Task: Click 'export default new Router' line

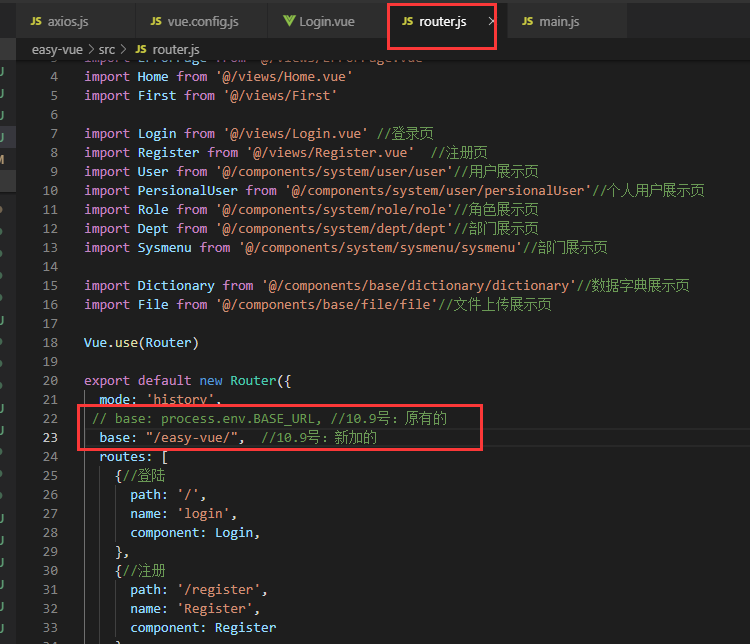Action: [x=188, y=381]
